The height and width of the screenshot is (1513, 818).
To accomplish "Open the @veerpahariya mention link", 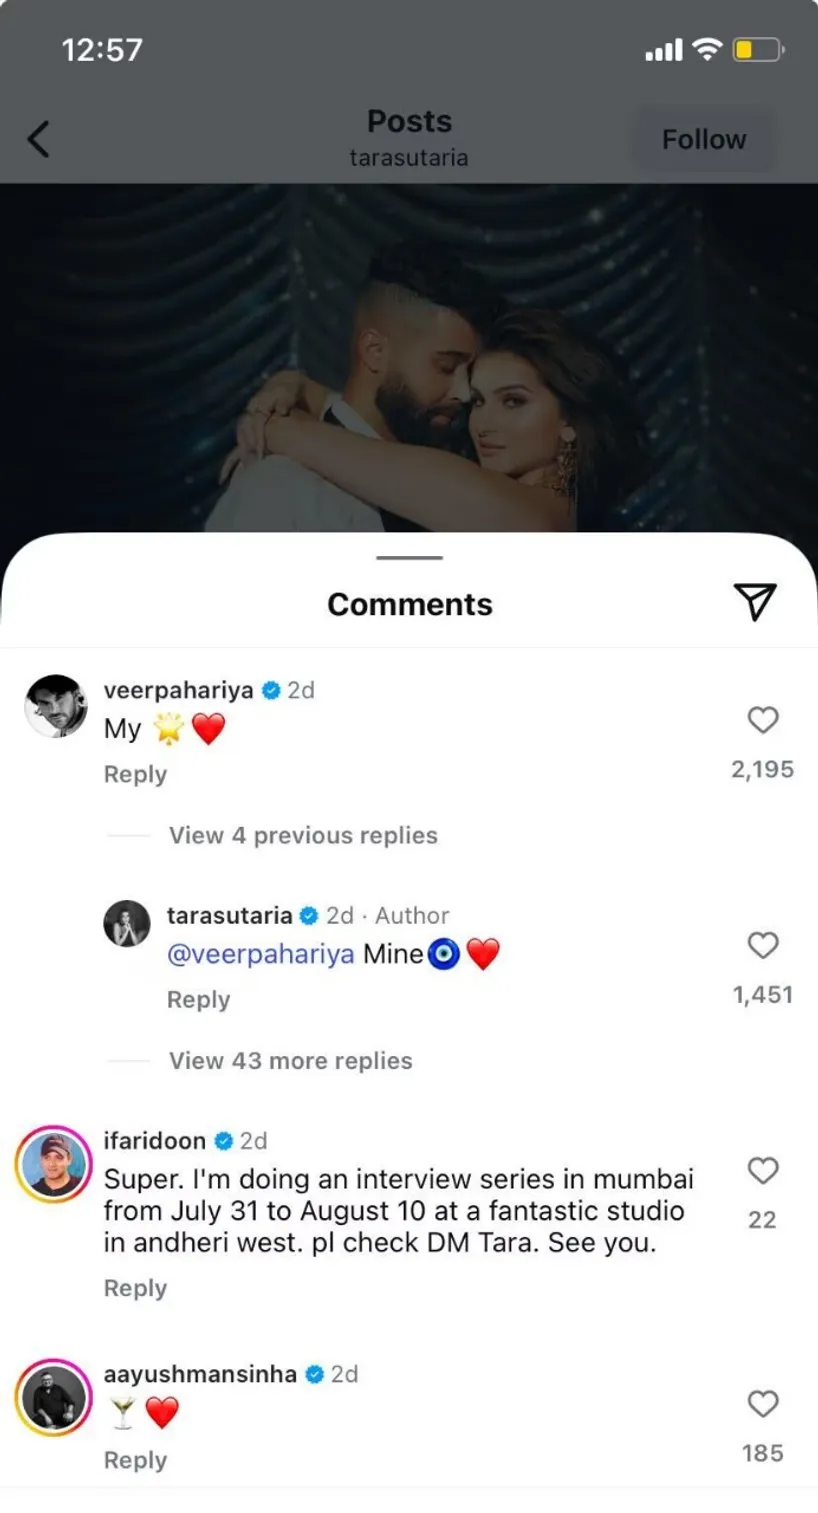I will 260,954.
